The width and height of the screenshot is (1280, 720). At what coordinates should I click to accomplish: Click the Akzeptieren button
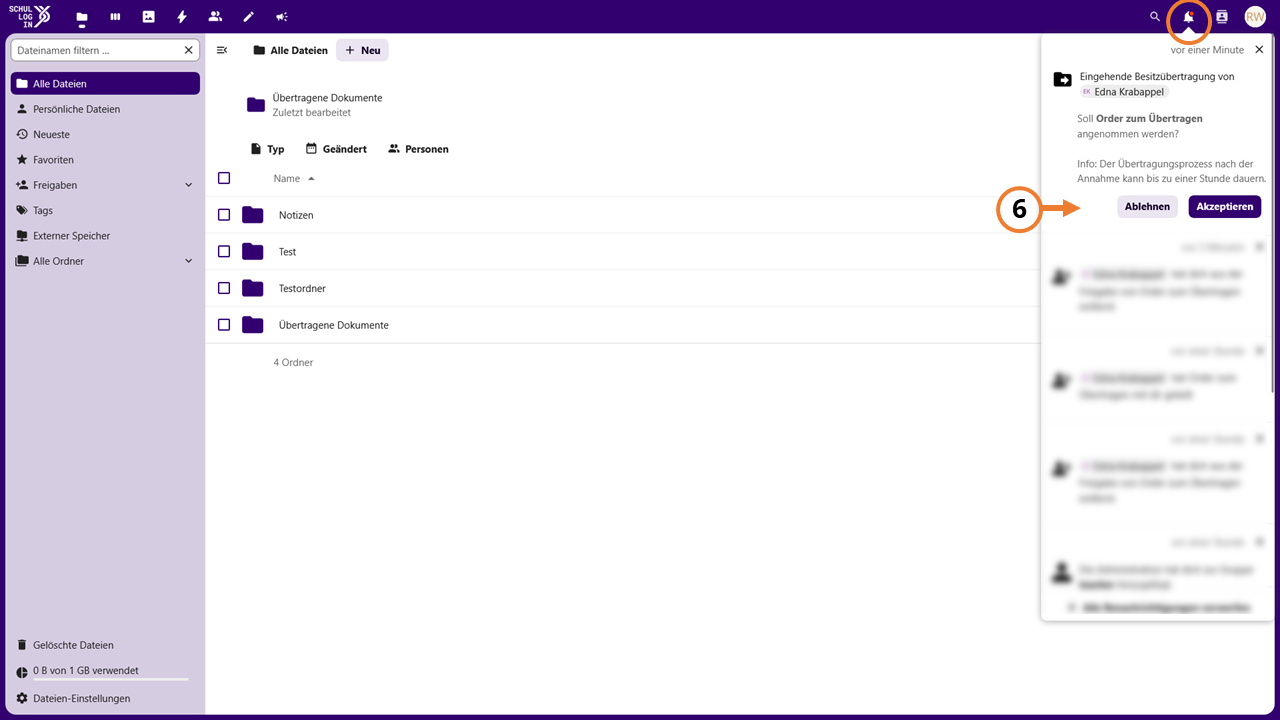coord(1225,207)
